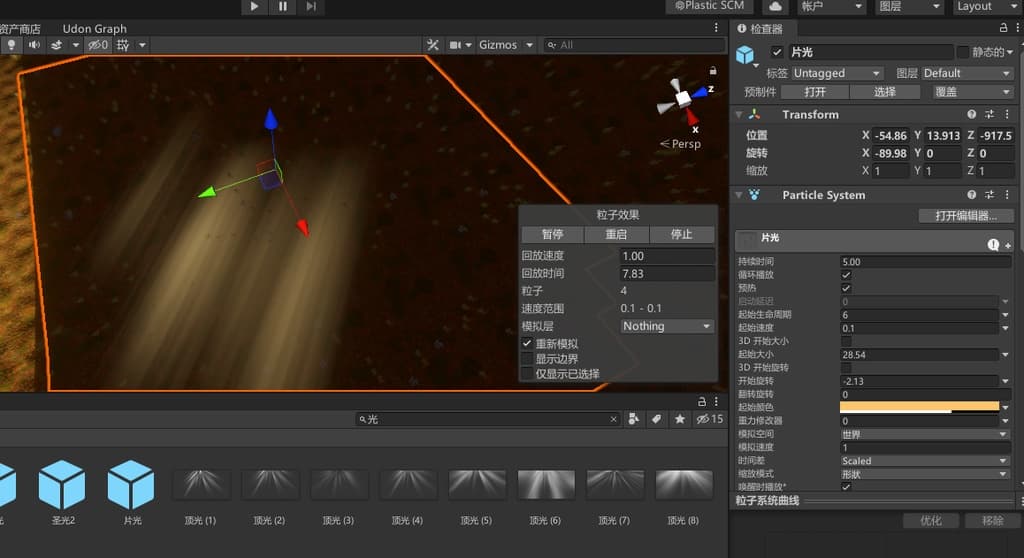Click the Step frame button

311,6
